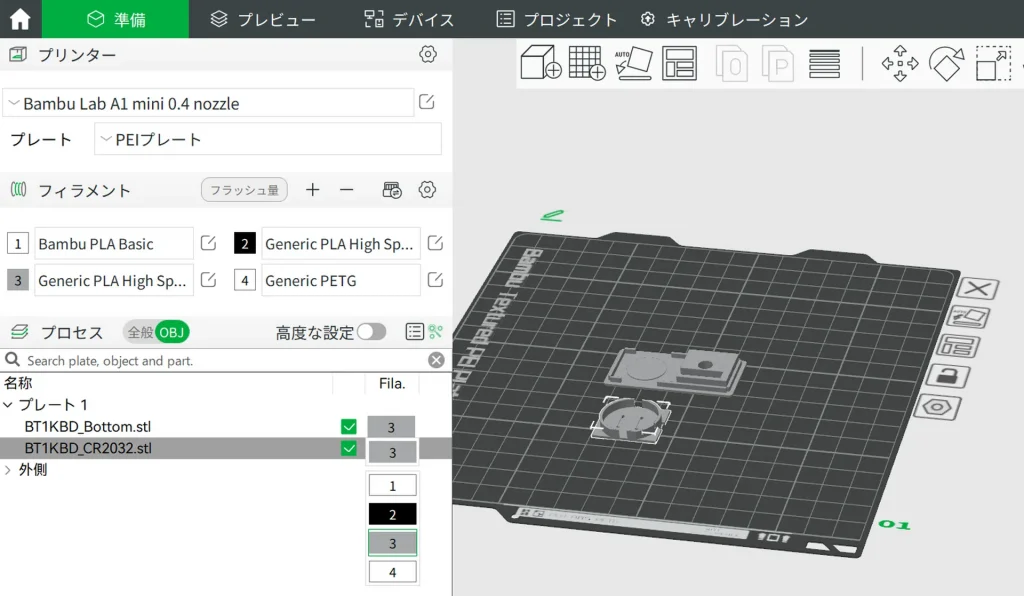Click the add object cube icon
Viewport: 1024px width, 596px height.
541,63
